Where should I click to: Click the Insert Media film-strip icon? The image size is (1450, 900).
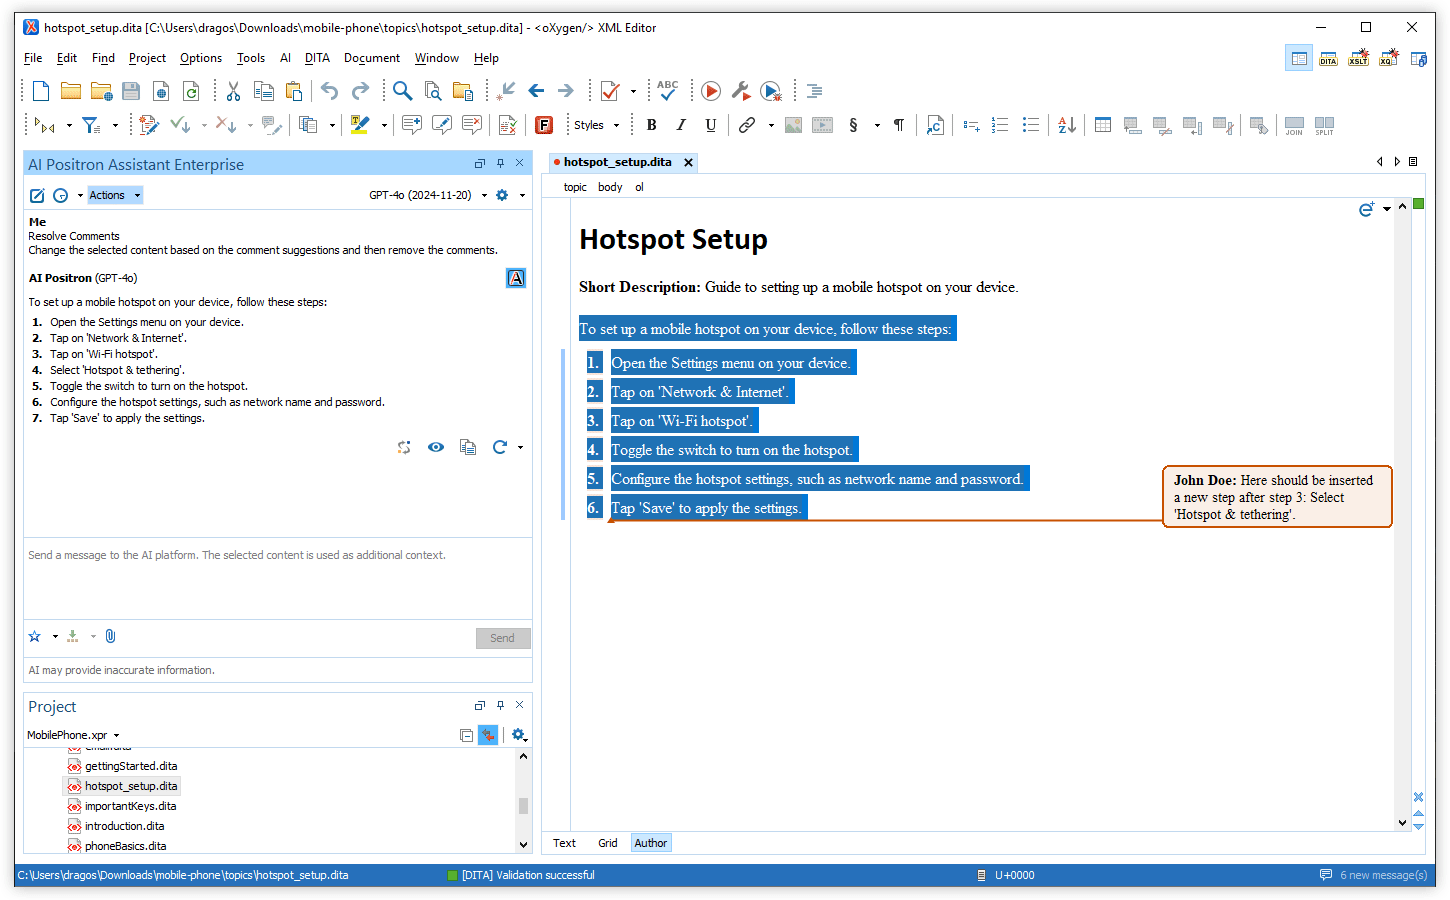[822, 125]
